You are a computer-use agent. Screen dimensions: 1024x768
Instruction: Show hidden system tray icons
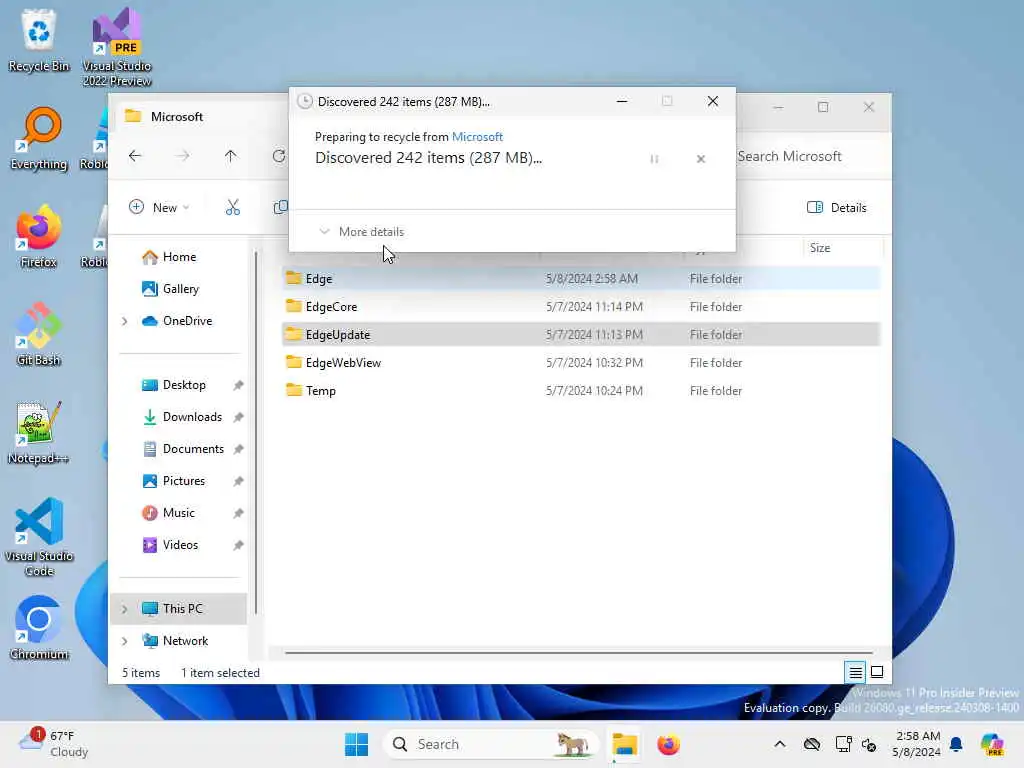click(780, 744)
